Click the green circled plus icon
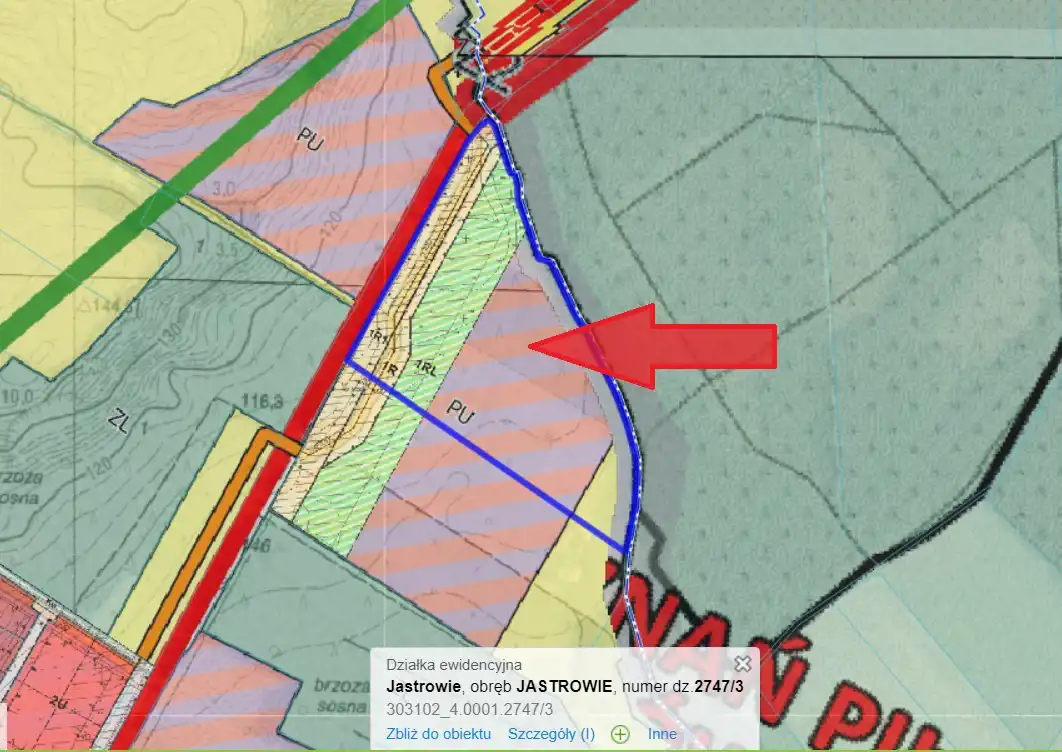The image size is (1062, 752). click(x=620, y=735)
